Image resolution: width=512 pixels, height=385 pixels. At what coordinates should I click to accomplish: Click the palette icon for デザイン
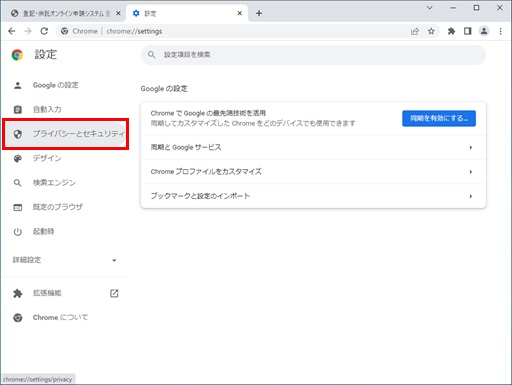(x=18, y=158)
